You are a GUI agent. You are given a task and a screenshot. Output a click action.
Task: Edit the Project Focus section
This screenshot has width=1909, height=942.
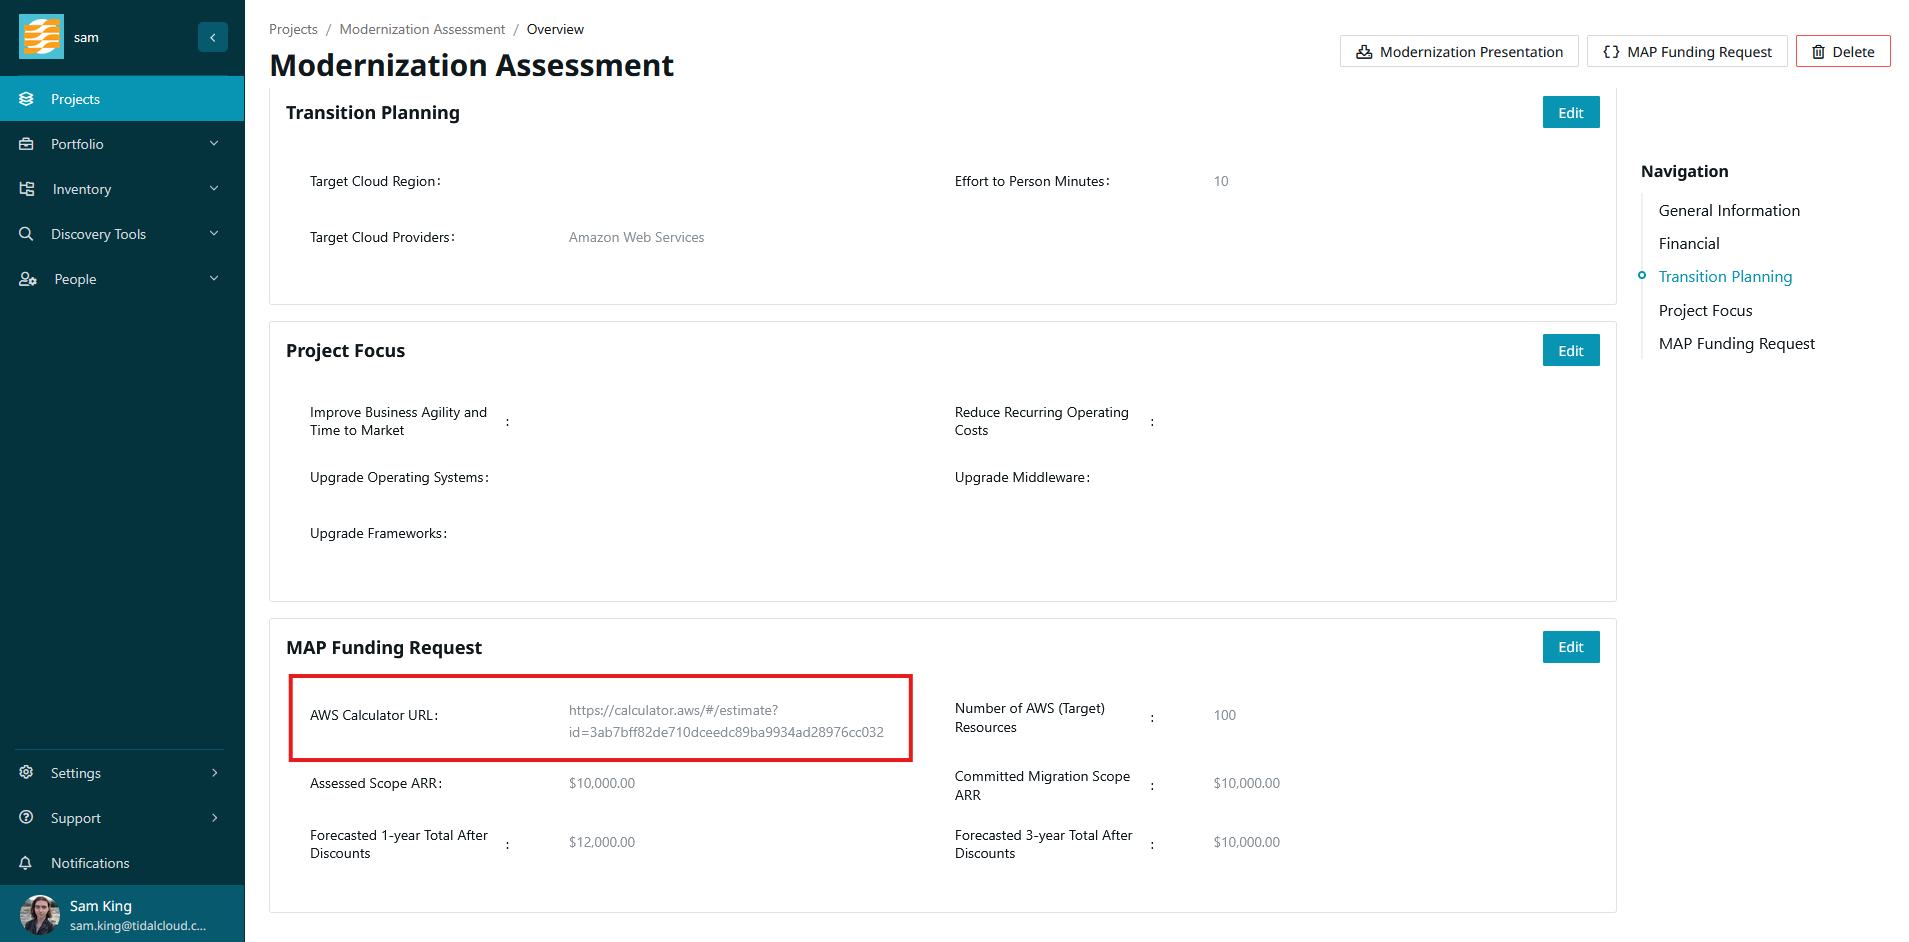pyautogui.click(x=1570, y=351)
